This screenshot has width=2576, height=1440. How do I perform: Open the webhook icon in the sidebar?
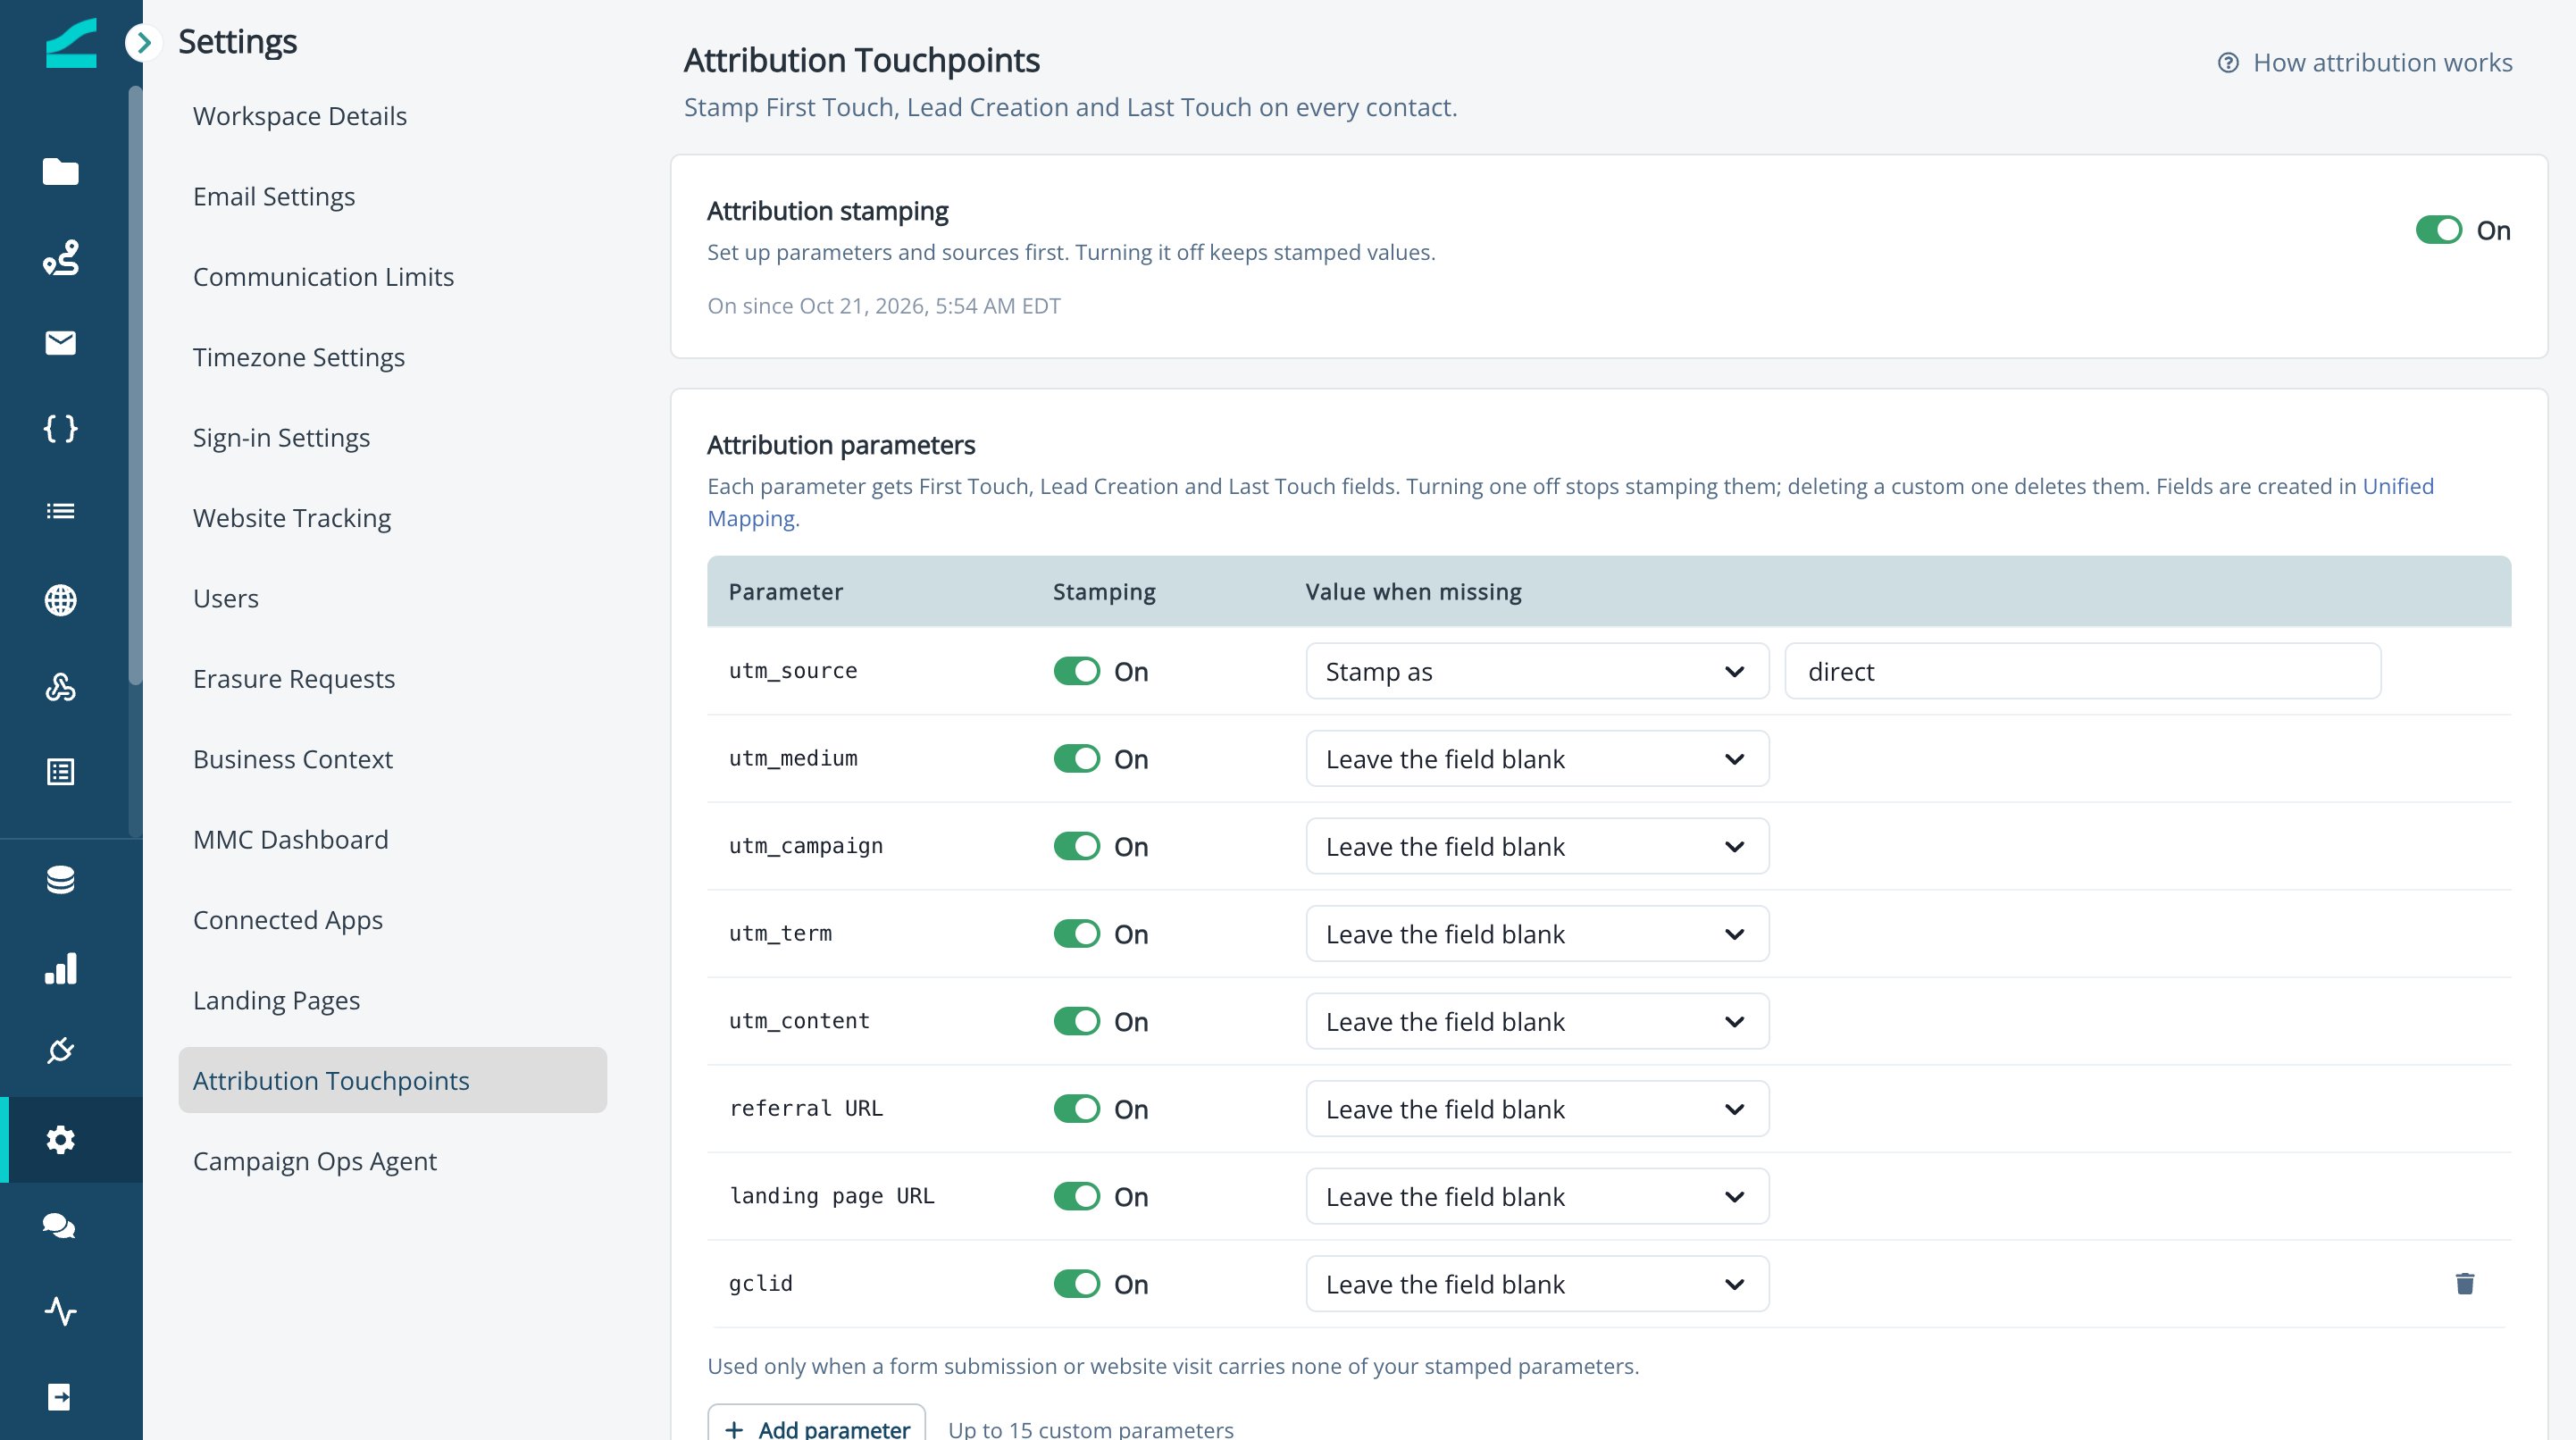[x=61, y=687]
